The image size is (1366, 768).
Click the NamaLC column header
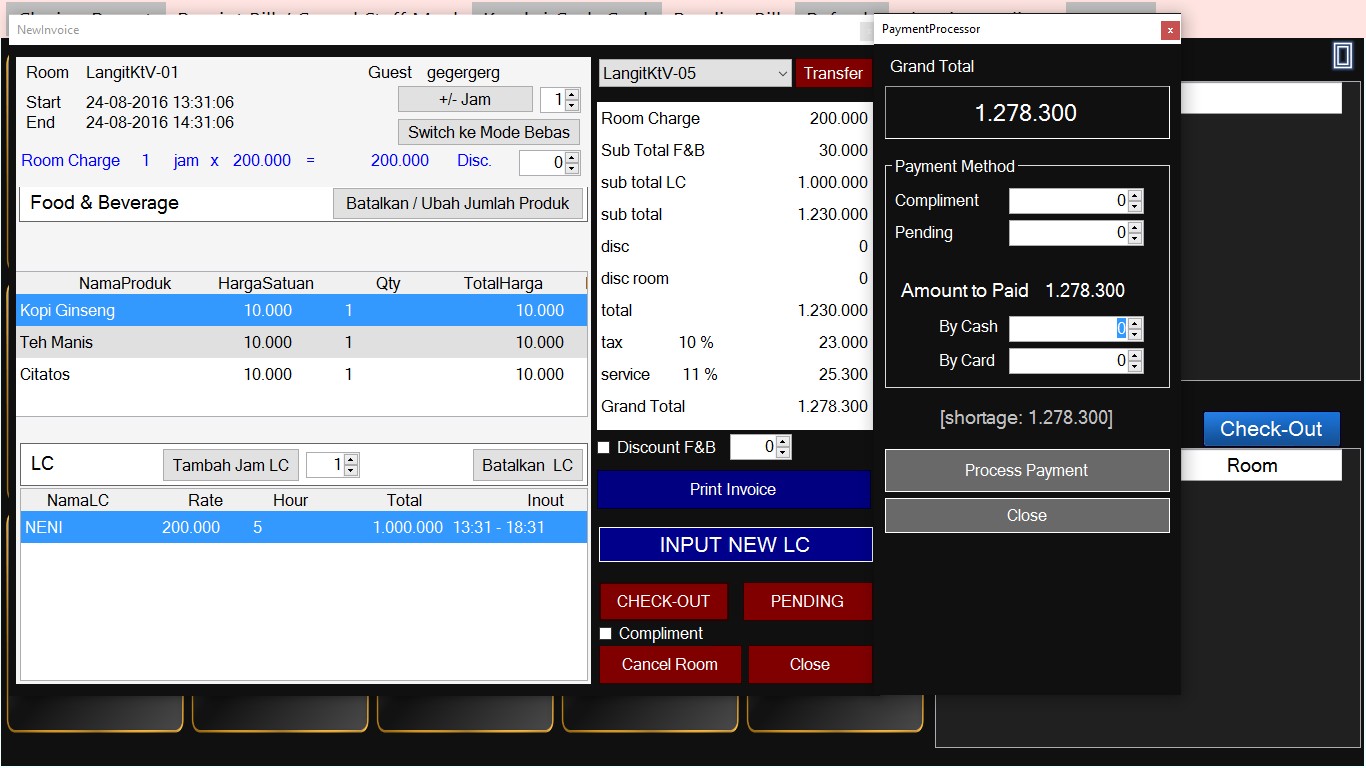pos(78,501)
